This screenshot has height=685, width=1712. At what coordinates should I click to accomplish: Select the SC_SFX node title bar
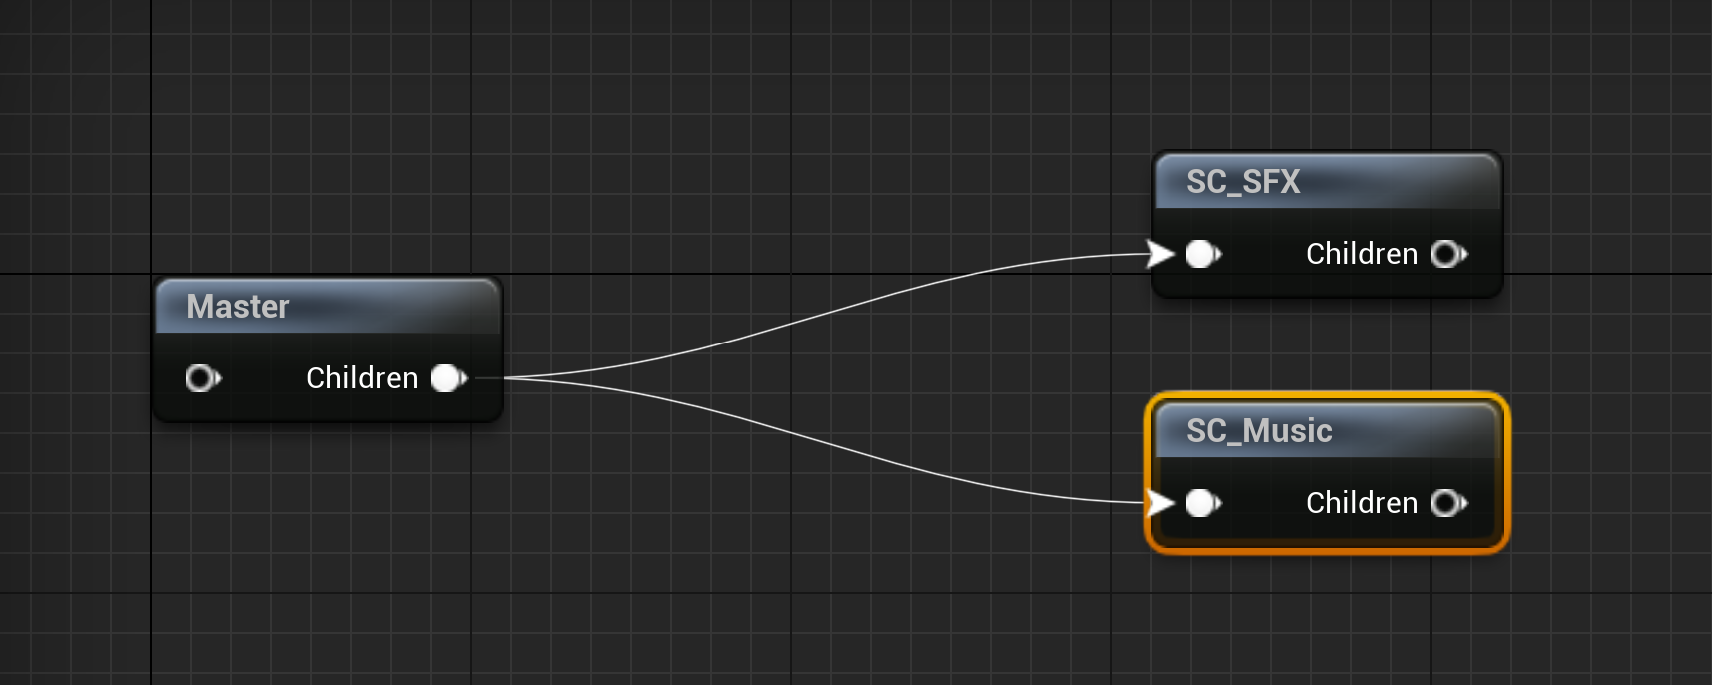click(1327, 182)
